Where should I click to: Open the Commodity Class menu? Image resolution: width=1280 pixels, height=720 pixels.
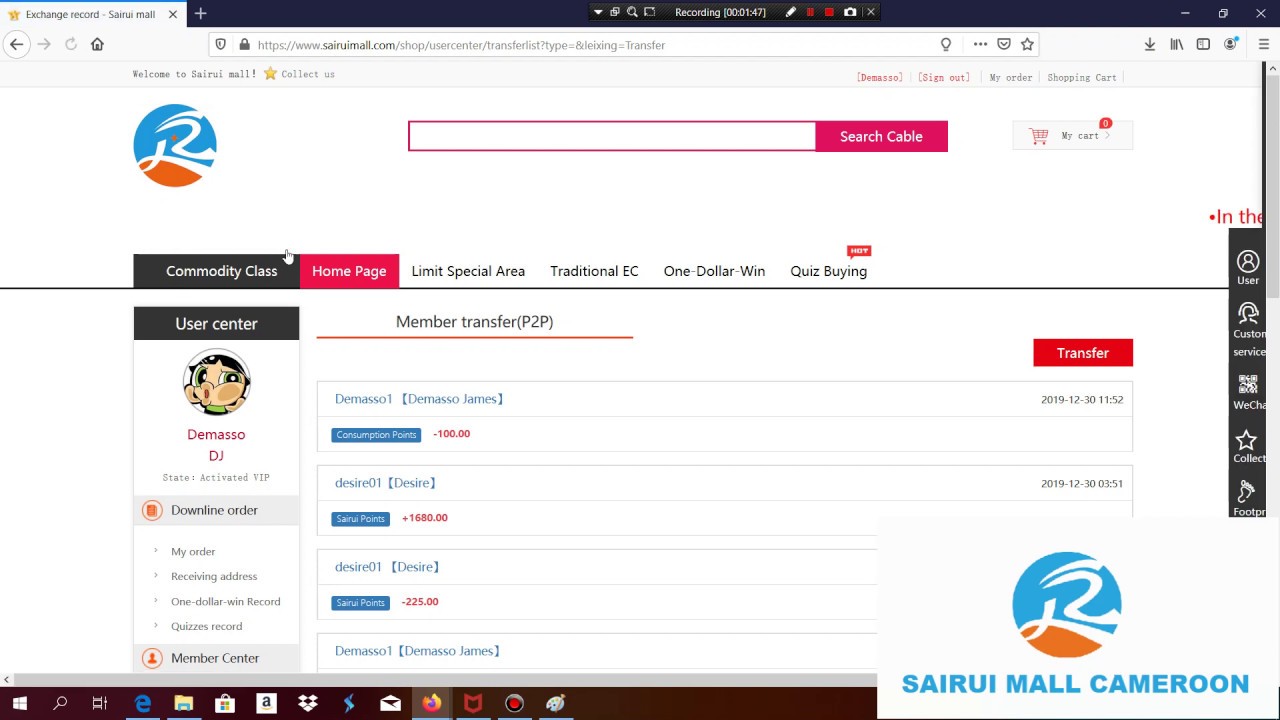pos(217,271)
